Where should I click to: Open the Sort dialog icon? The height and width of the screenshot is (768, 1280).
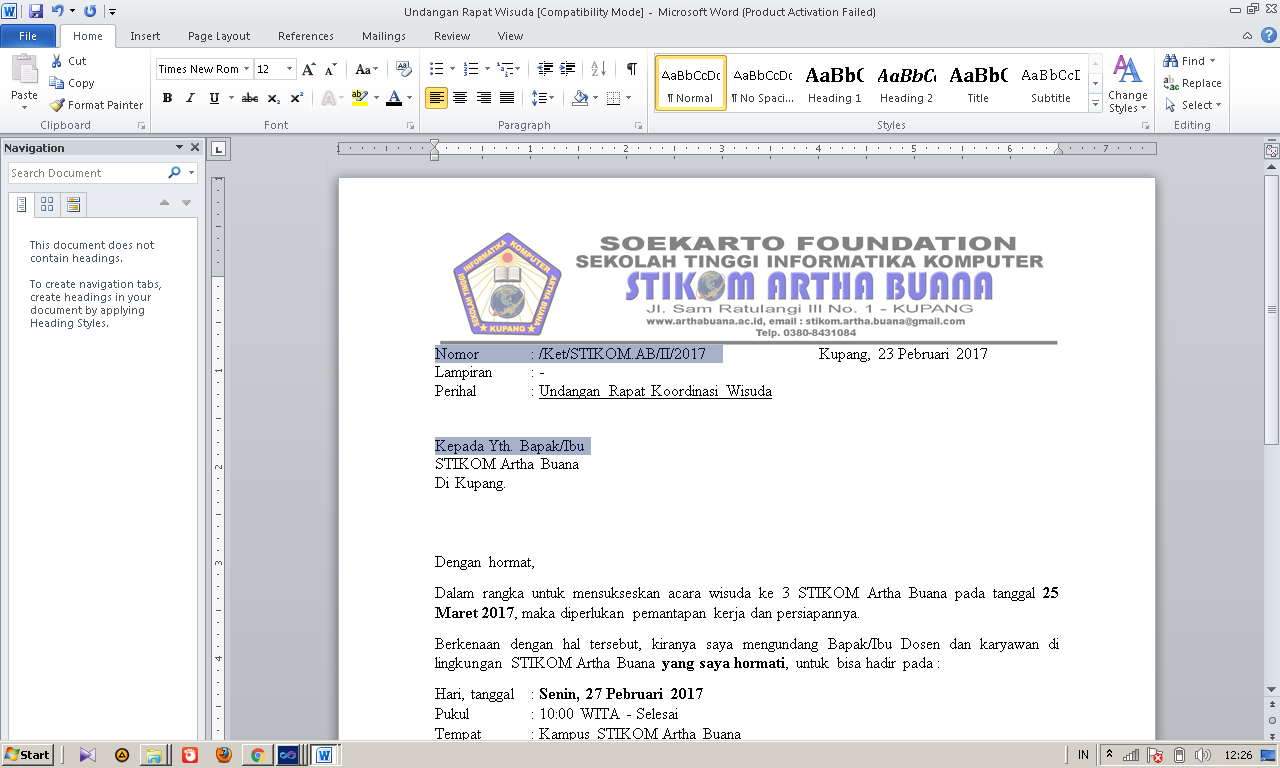[597, 68]
